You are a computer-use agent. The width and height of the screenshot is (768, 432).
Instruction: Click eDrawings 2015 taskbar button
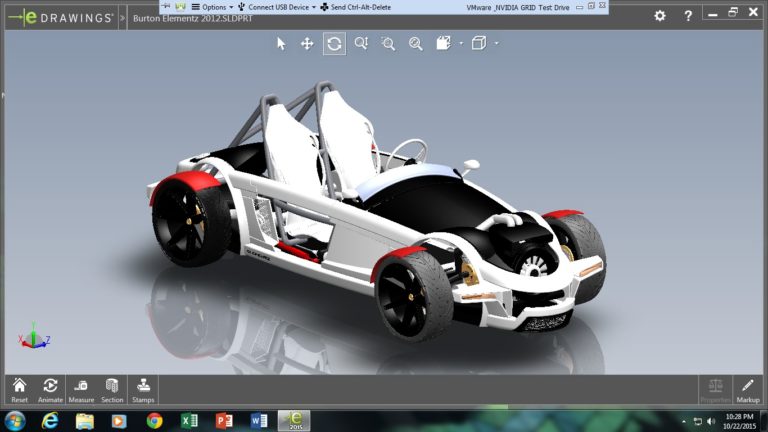[x=294, y=421]
